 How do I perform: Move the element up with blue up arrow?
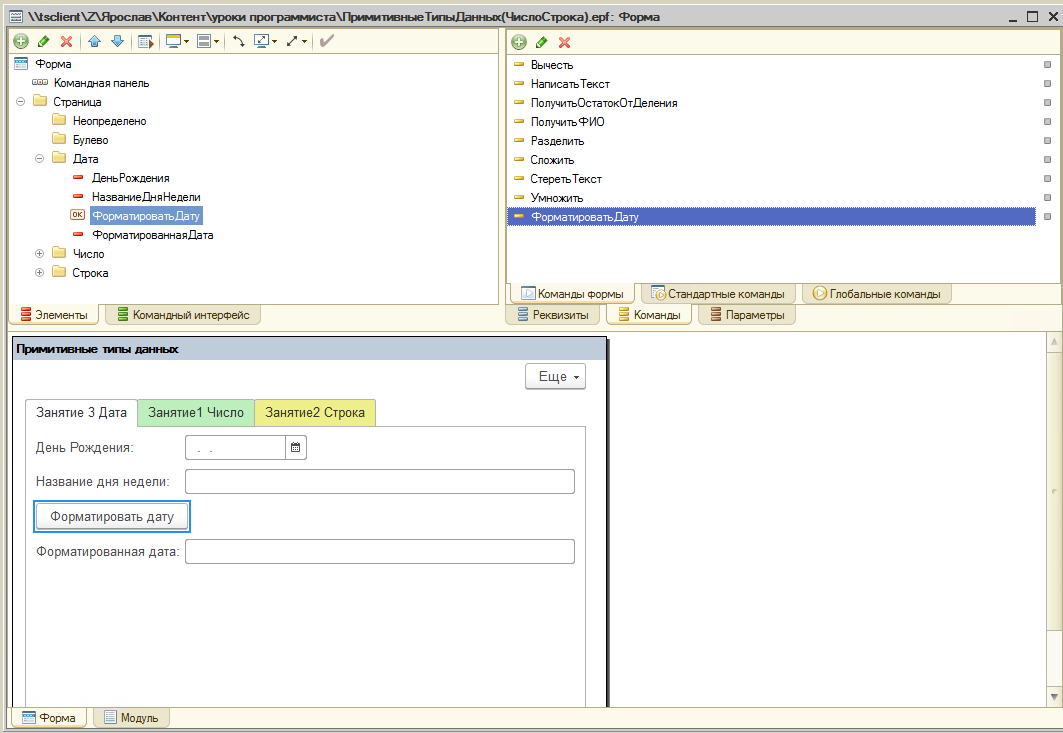(x=95, y=41)
